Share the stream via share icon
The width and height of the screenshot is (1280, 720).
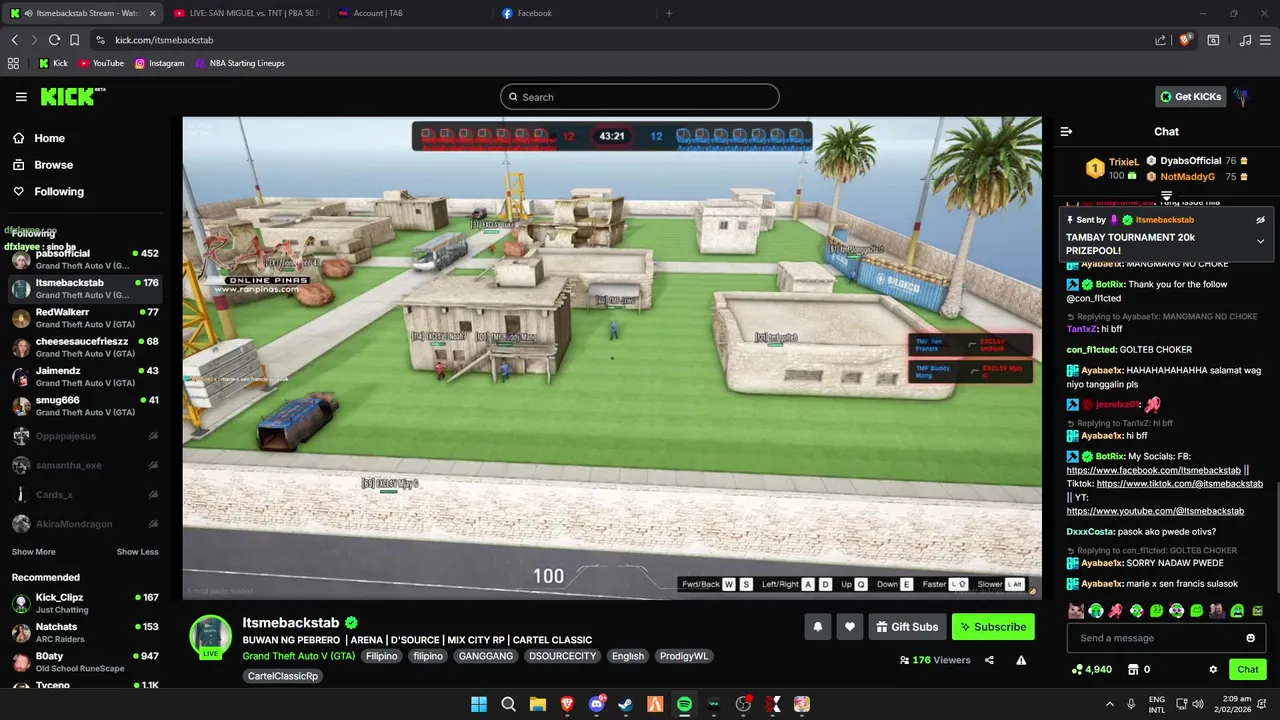click(x=989, y=660)
